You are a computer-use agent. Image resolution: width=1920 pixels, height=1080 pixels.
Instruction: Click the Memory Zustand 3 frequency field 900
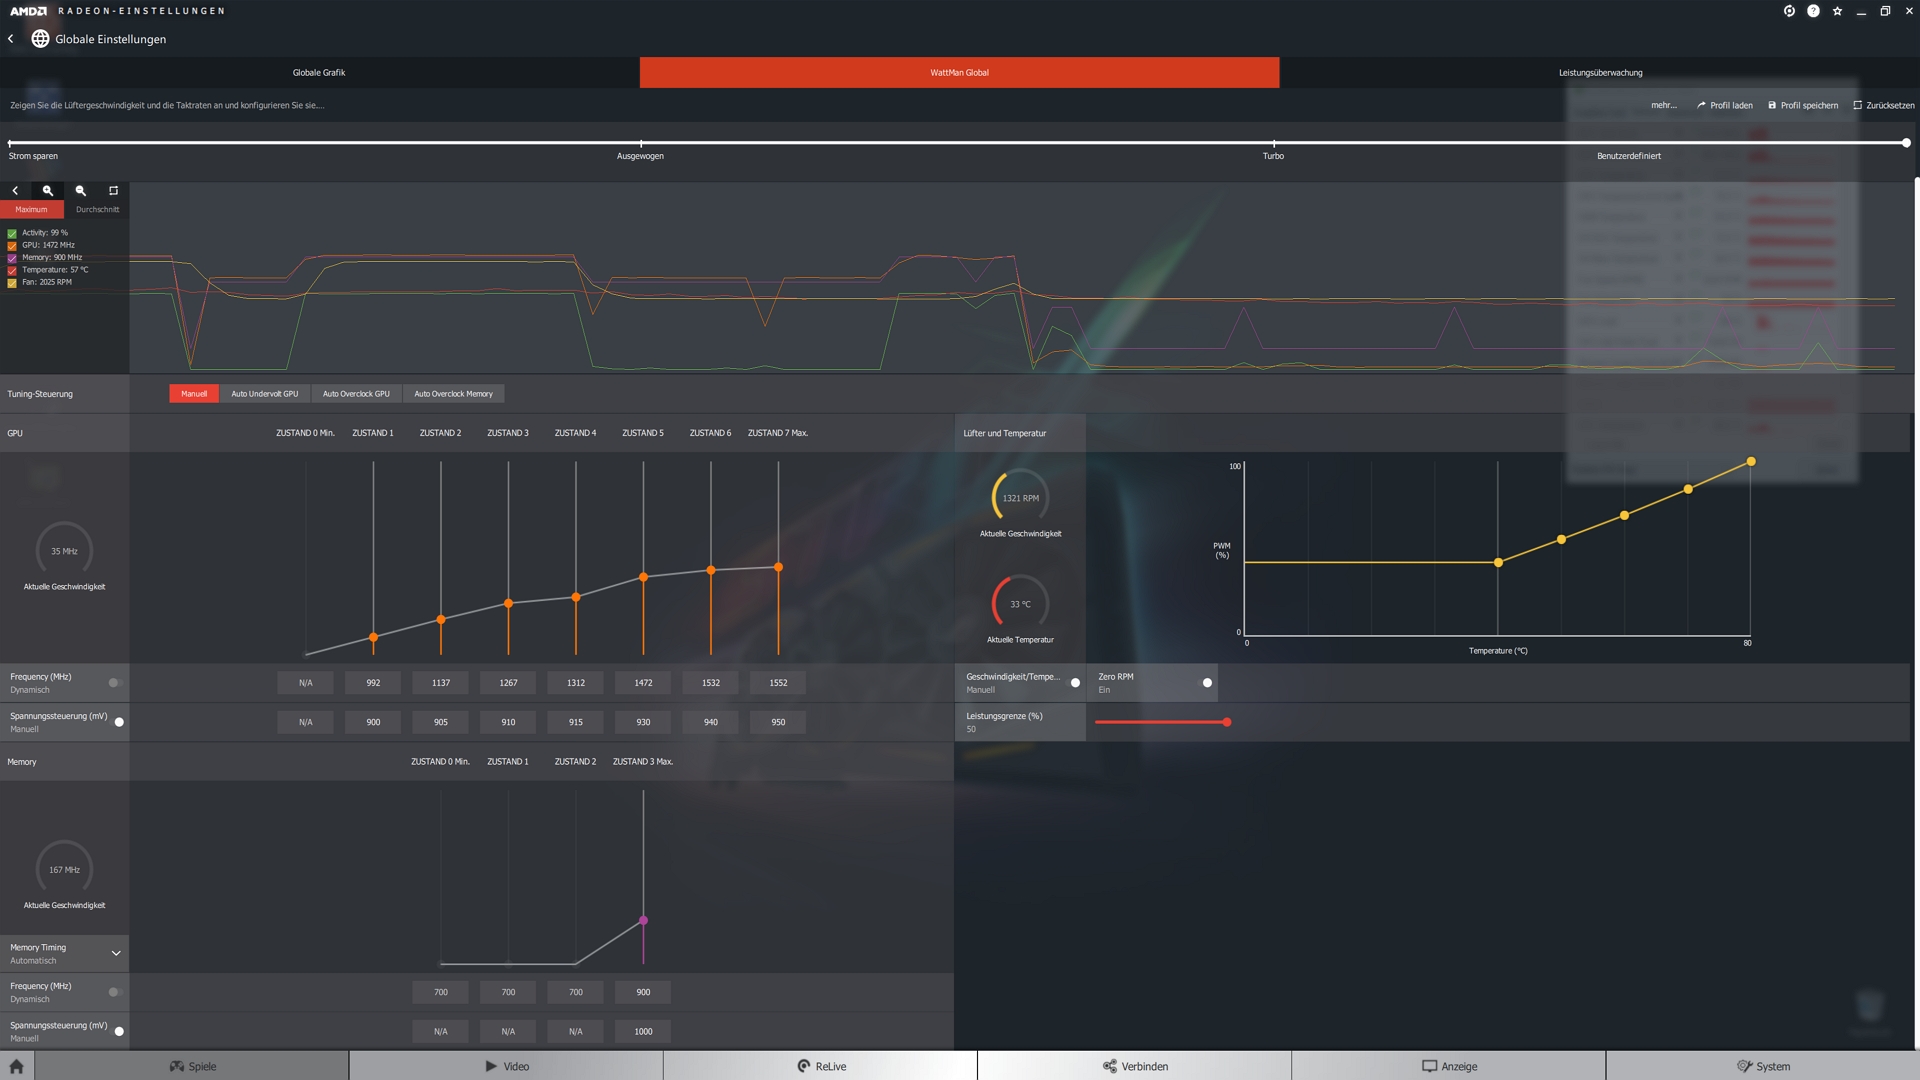pos(643,992)
